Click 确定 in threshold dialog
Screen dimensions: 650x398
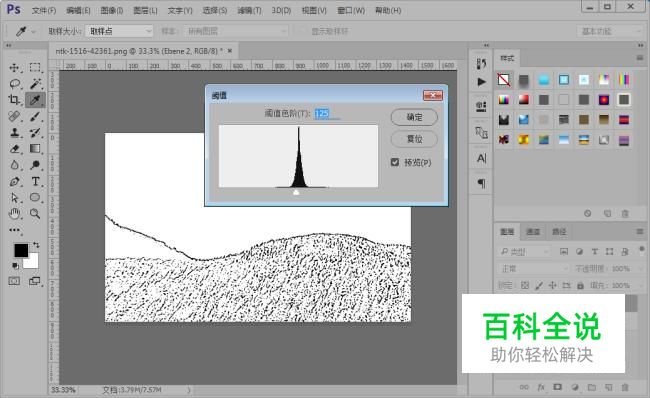(414, 117)
